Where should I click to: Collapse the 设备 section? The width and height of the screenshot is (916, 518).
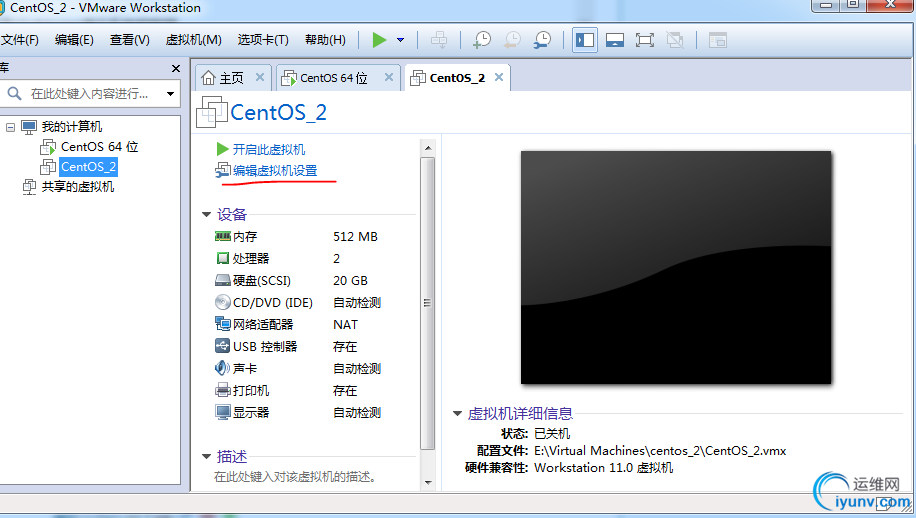206,214
